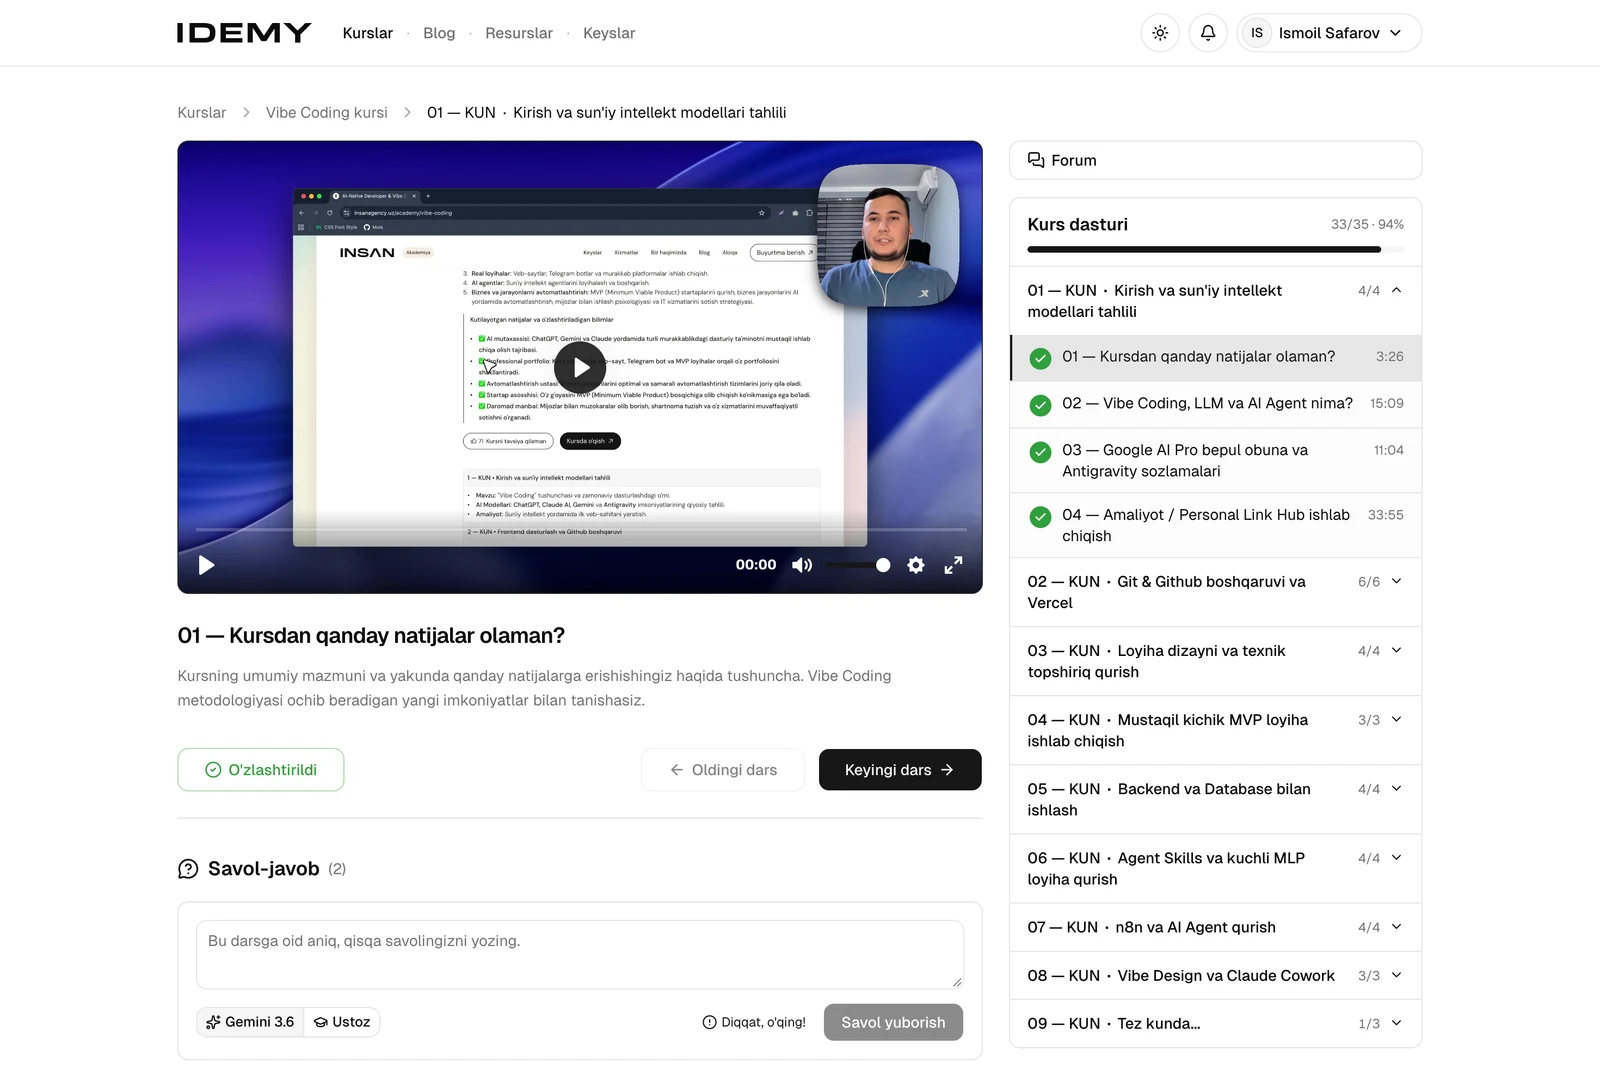Image resolution: width=1600 pixels, height=1067 pixels.
Task: Expand 03 — KUN Loyiha dizayni section
Action: 1215,661
